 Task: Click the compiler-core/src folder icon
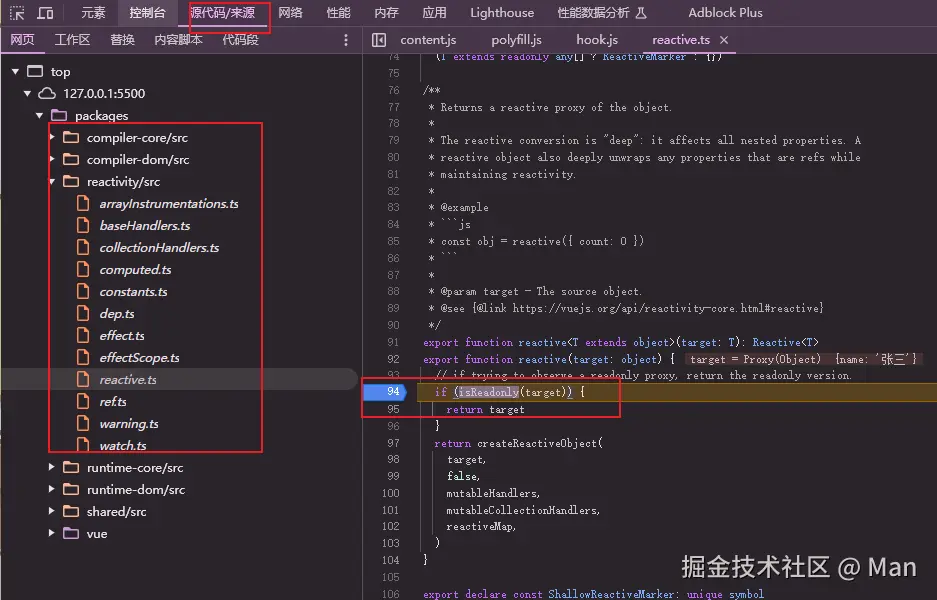tap(71, 137)
